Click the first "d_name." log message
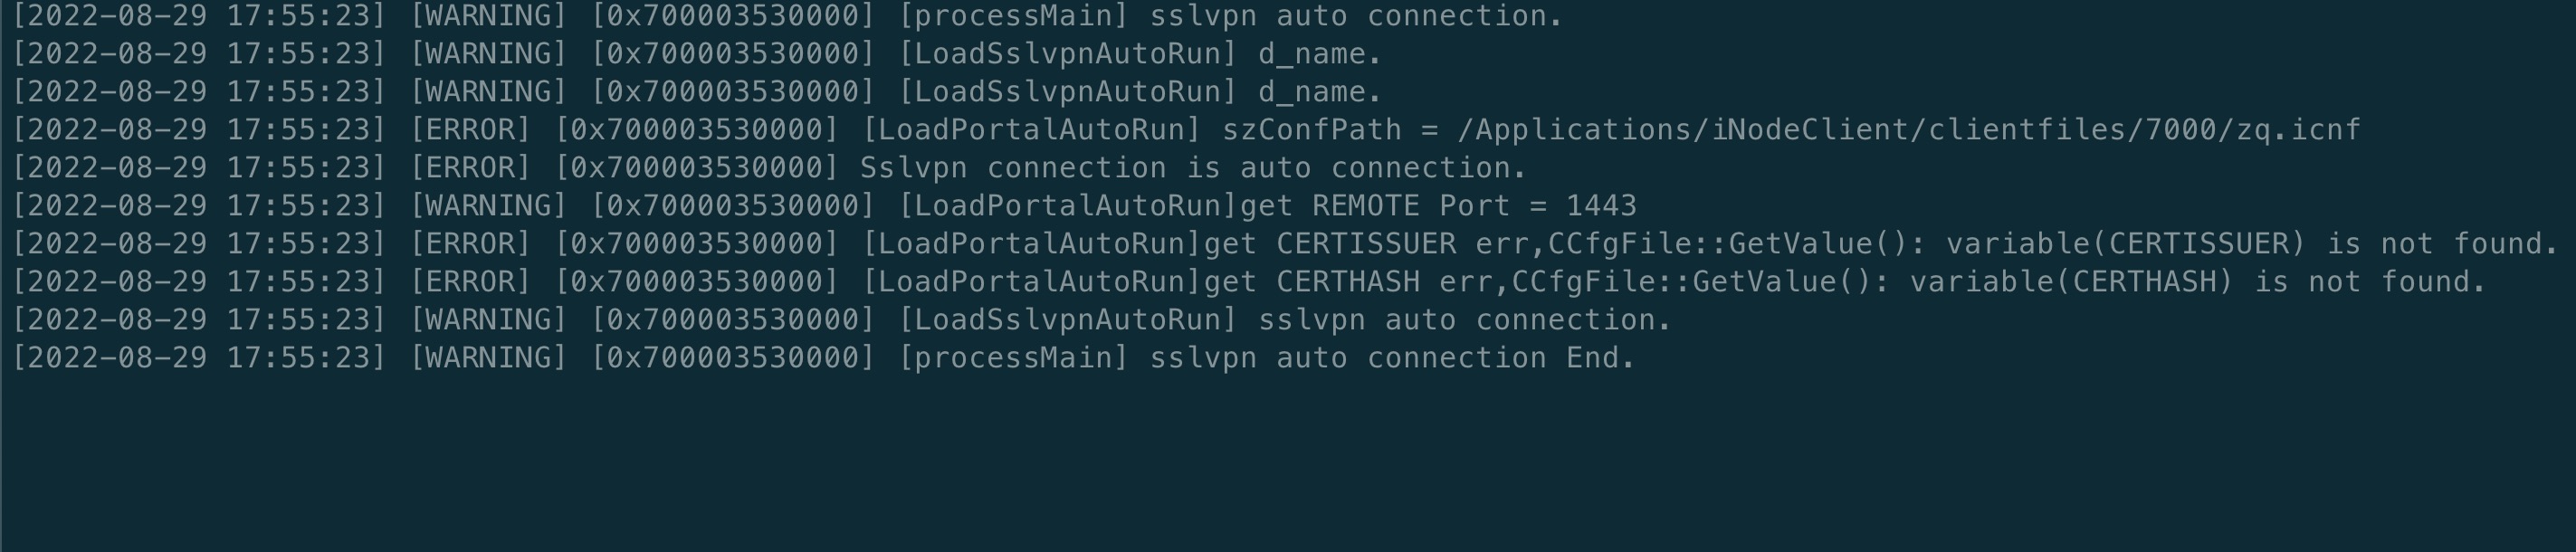Screen dimensions: 2576x552 pos(1319,54)
